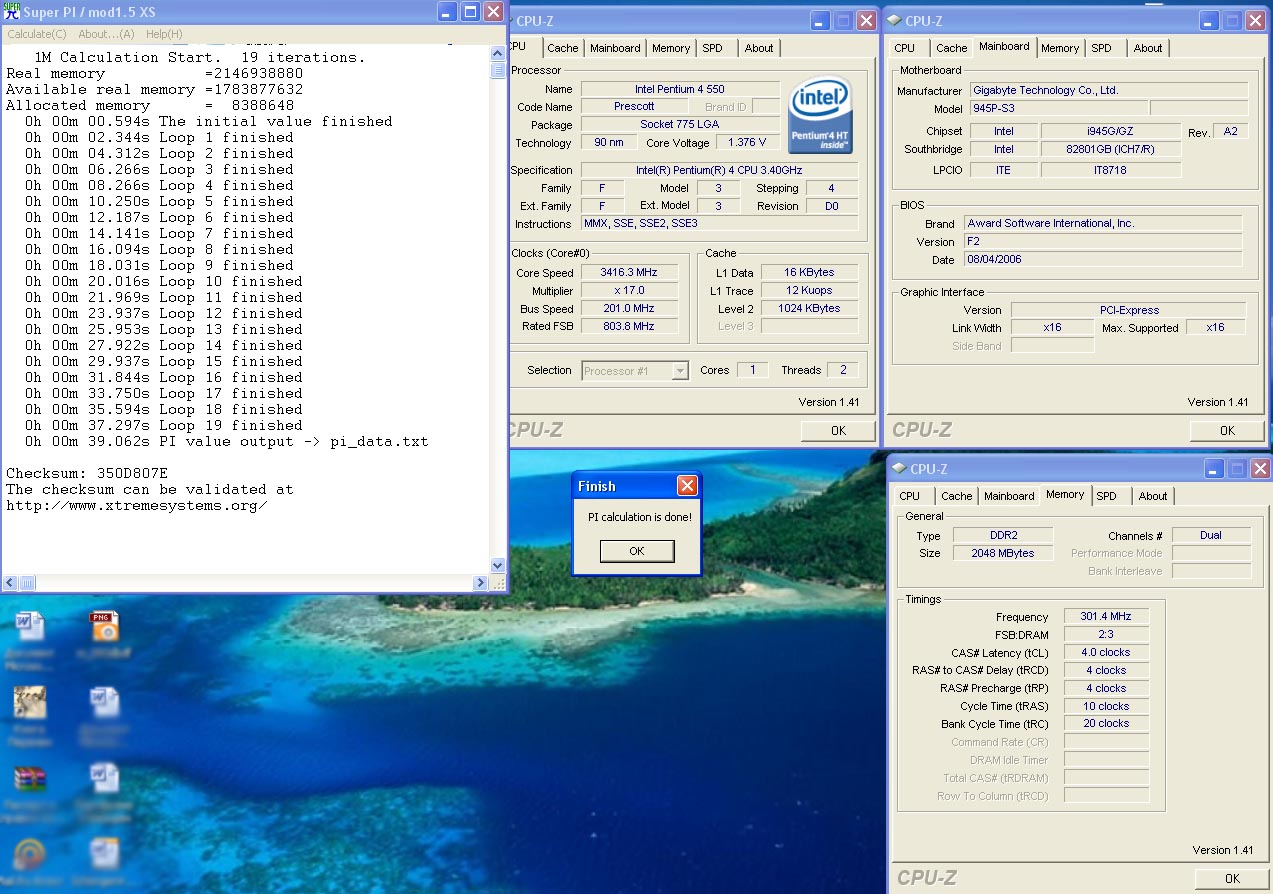Click Level 2 cache value '1024 KBytes'
Screen dimensions: 1273x894
(809, 308)
